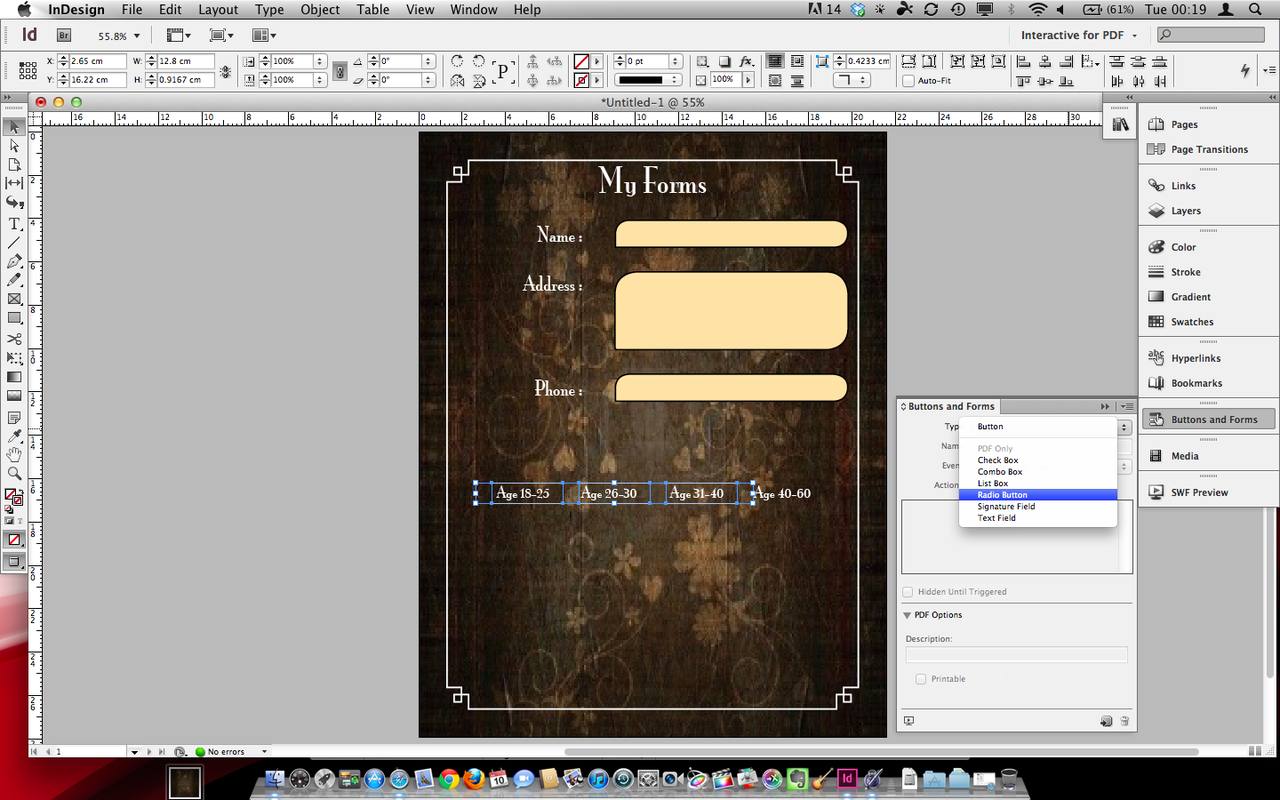Image resolution: width=1280 pixels, height=800 pixels.
Task: Click the stroke swatch in control bar
Action: point(581,80)
